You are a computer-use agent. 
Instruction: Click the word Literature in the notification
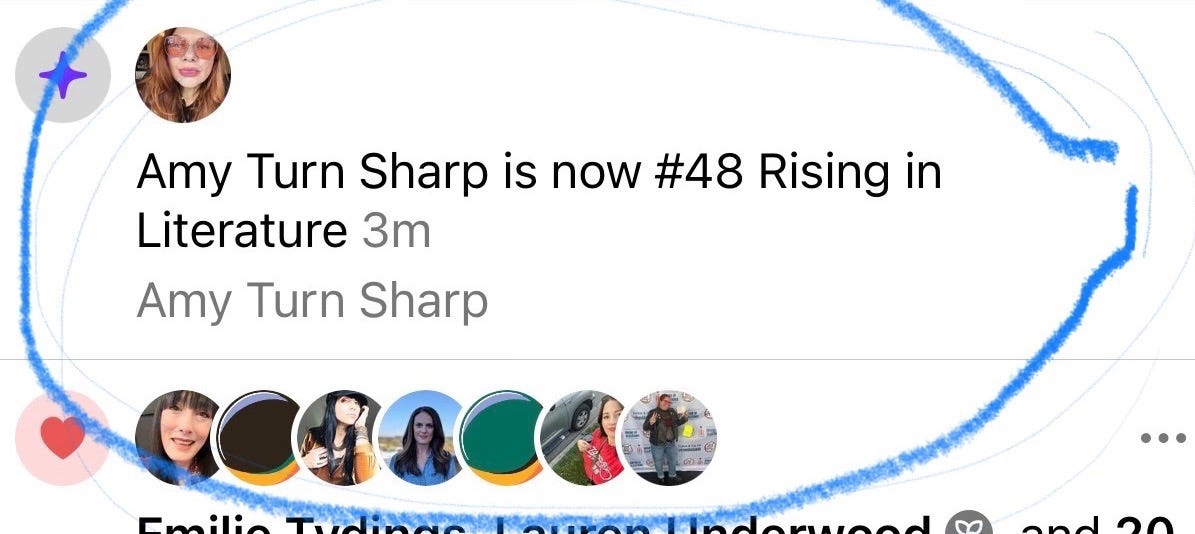(242, 230)
